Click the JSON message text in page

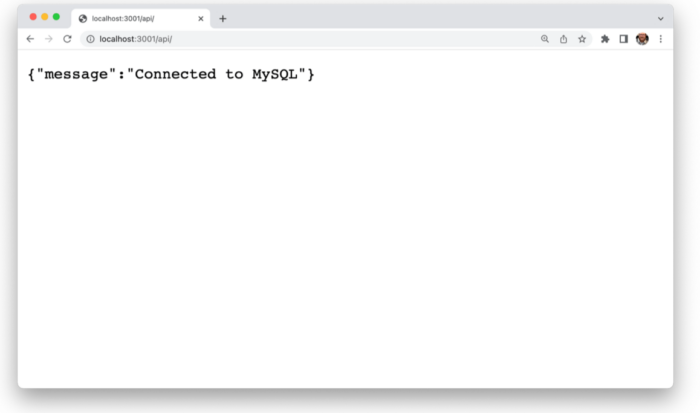171,74
